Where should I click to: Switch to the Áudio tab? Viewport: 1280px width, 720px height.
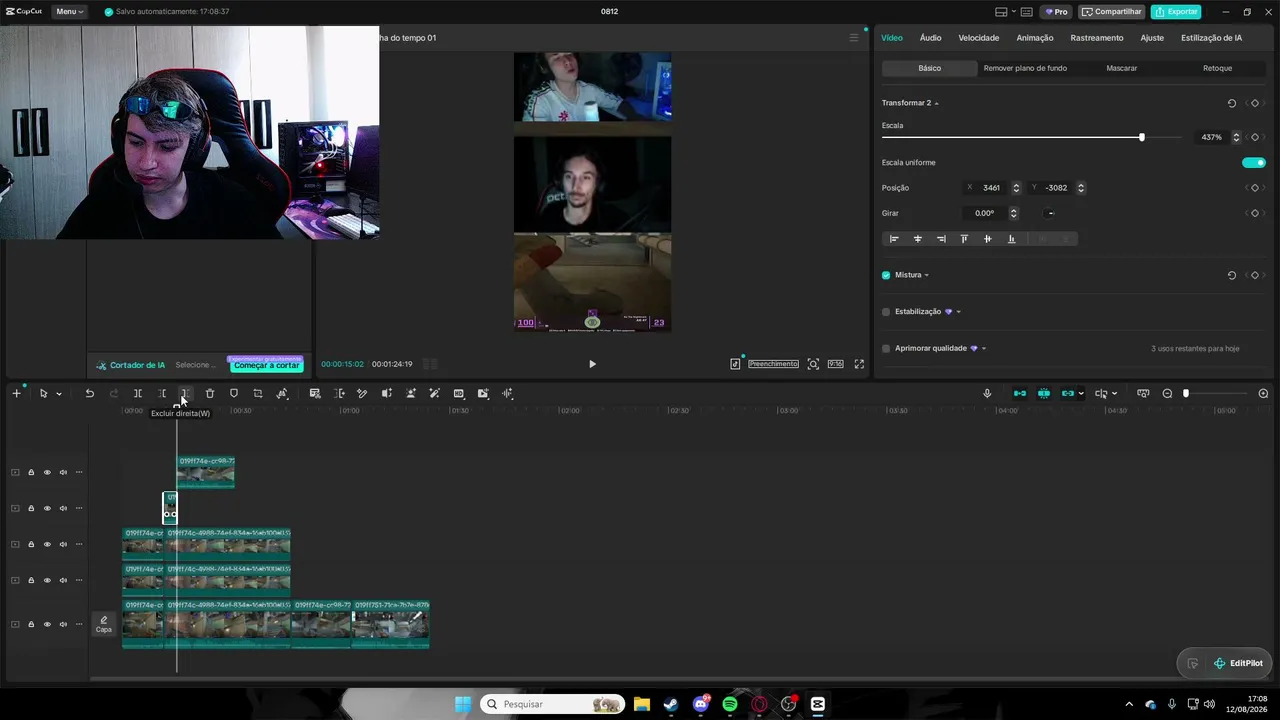pyautogui.click(x=931, y=38)
